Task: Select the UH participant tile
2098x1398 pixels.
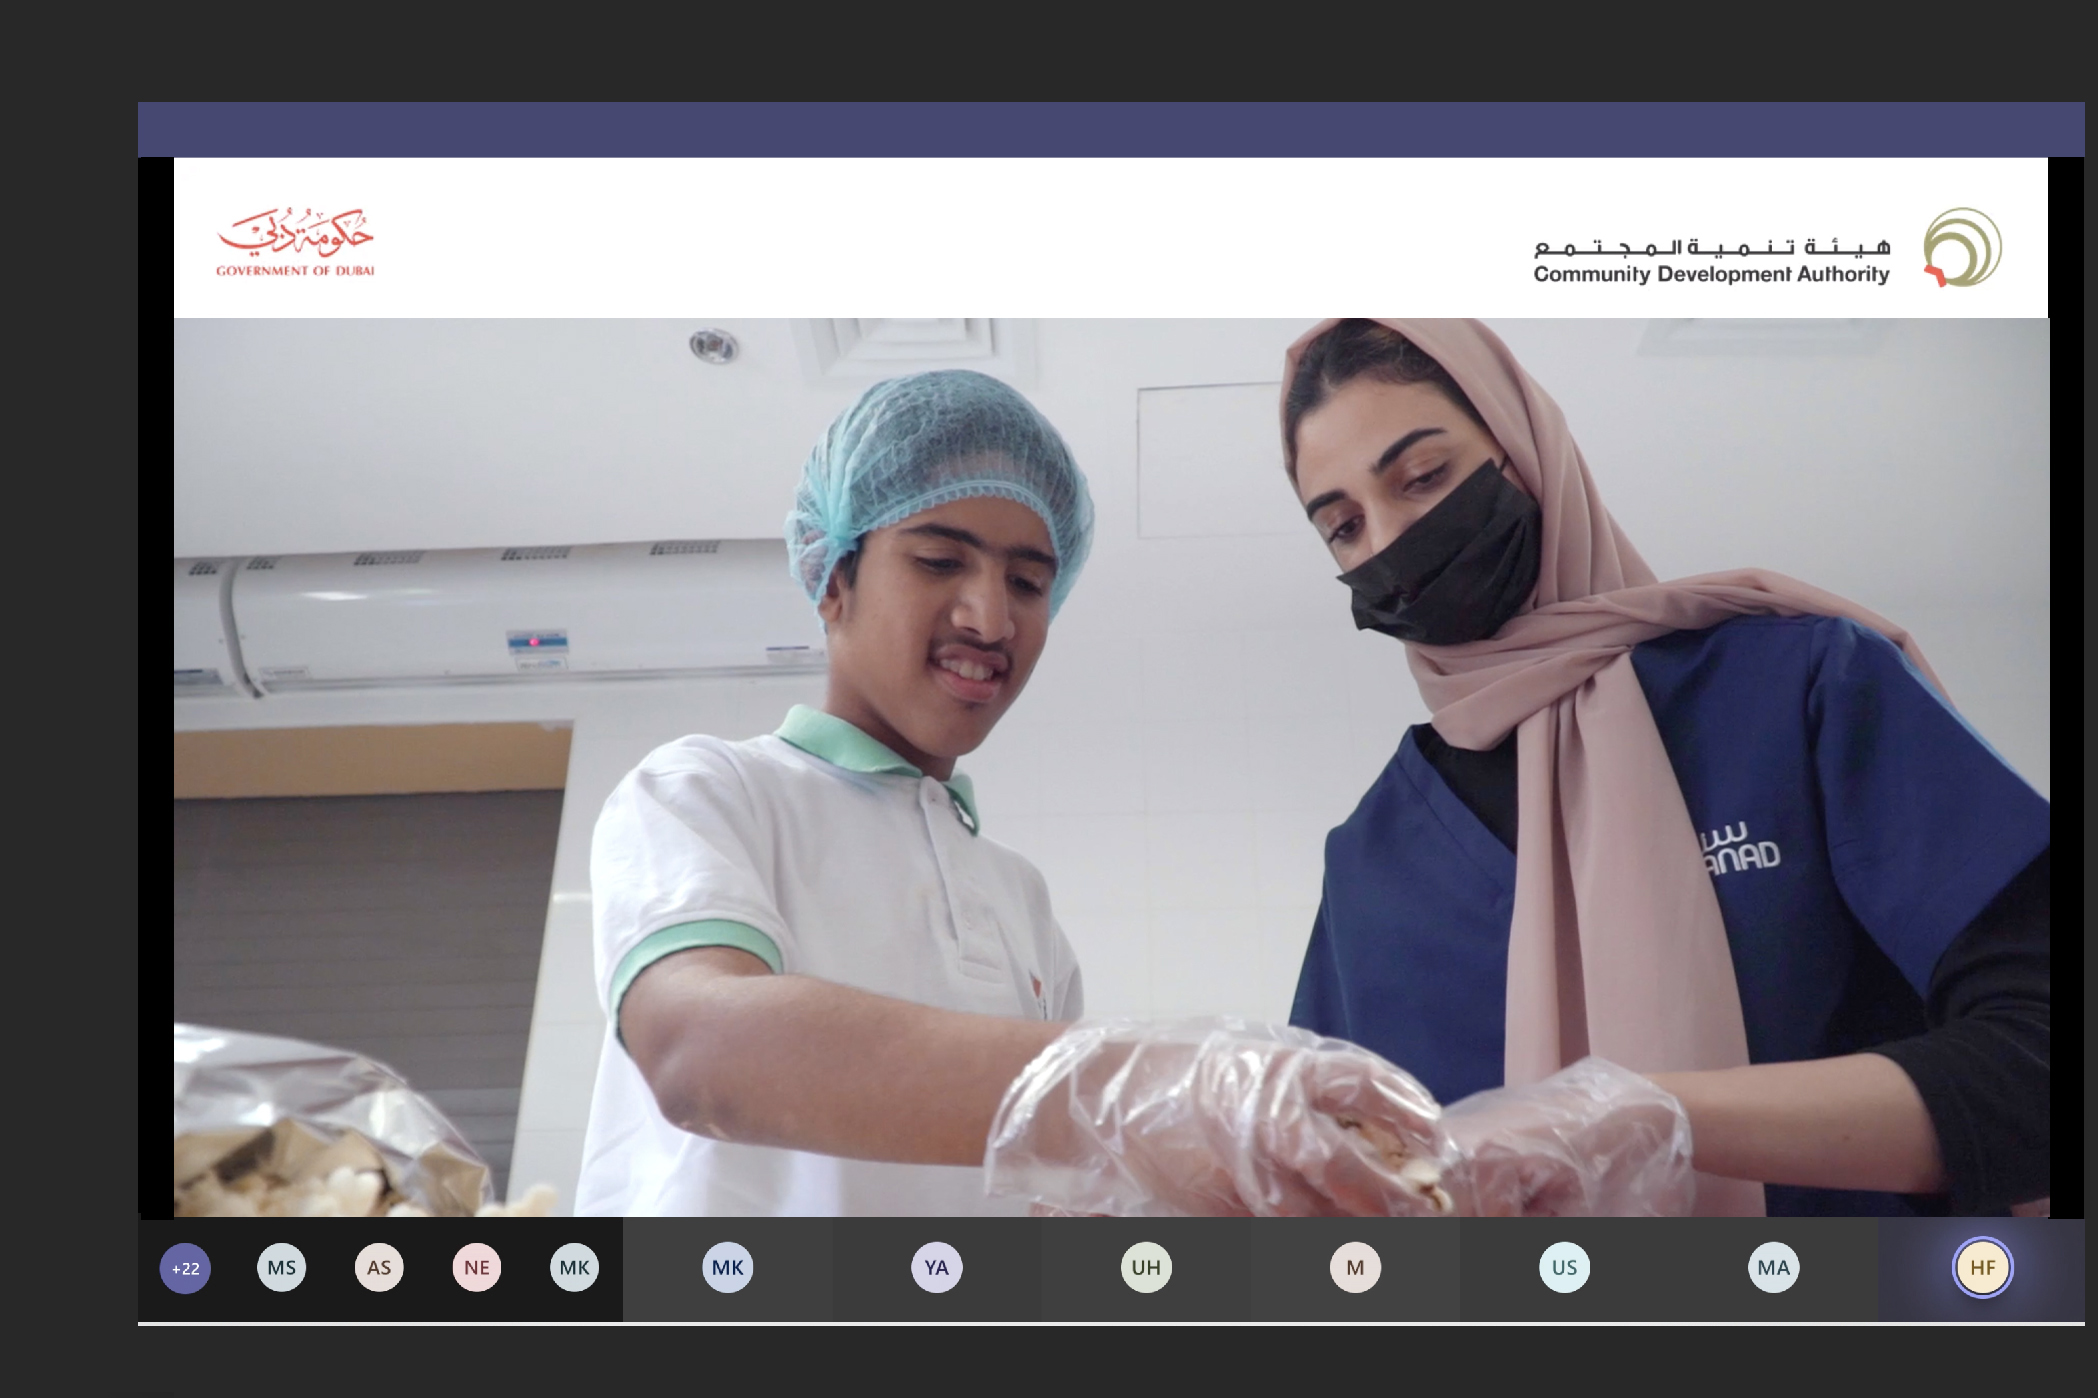Action: (1146, 1268)
